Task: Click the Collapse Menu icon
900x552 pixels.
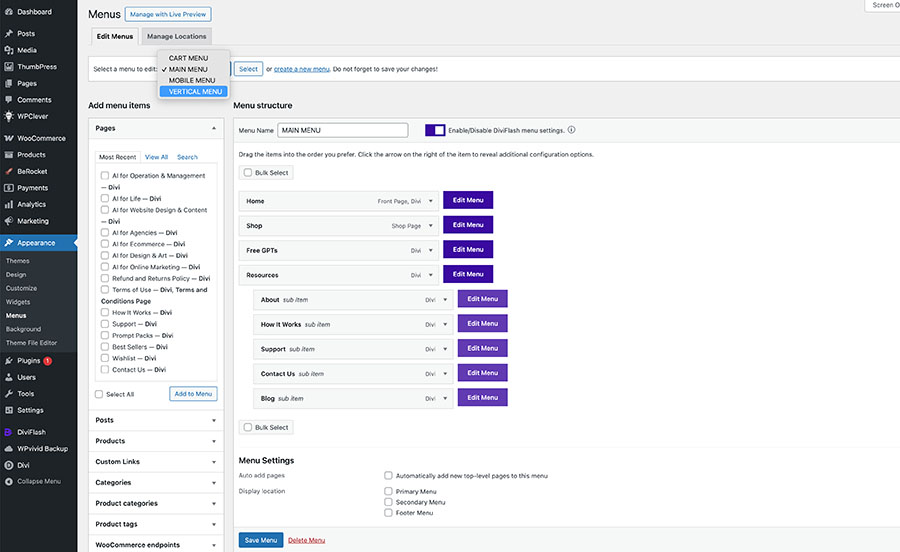Action: pos(9,481)
